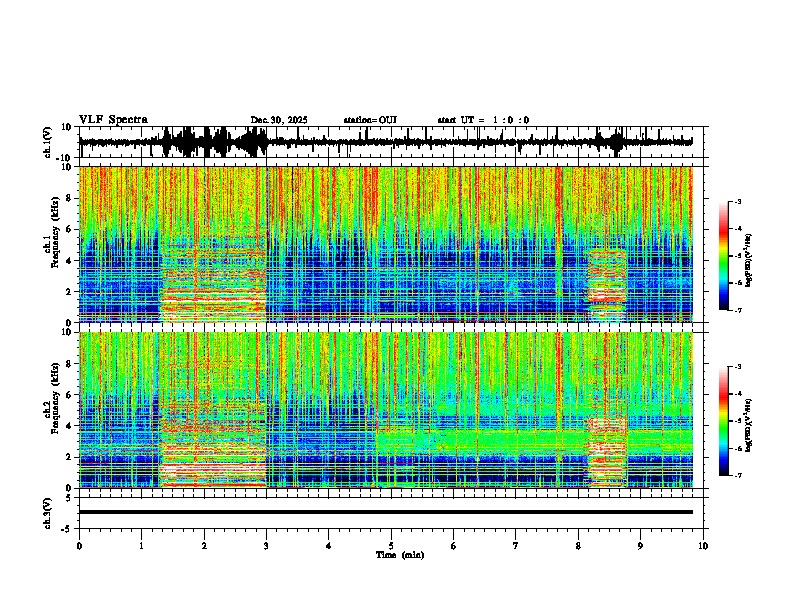Click the ch.1 voltage waveform trace panel

(393, 142)
